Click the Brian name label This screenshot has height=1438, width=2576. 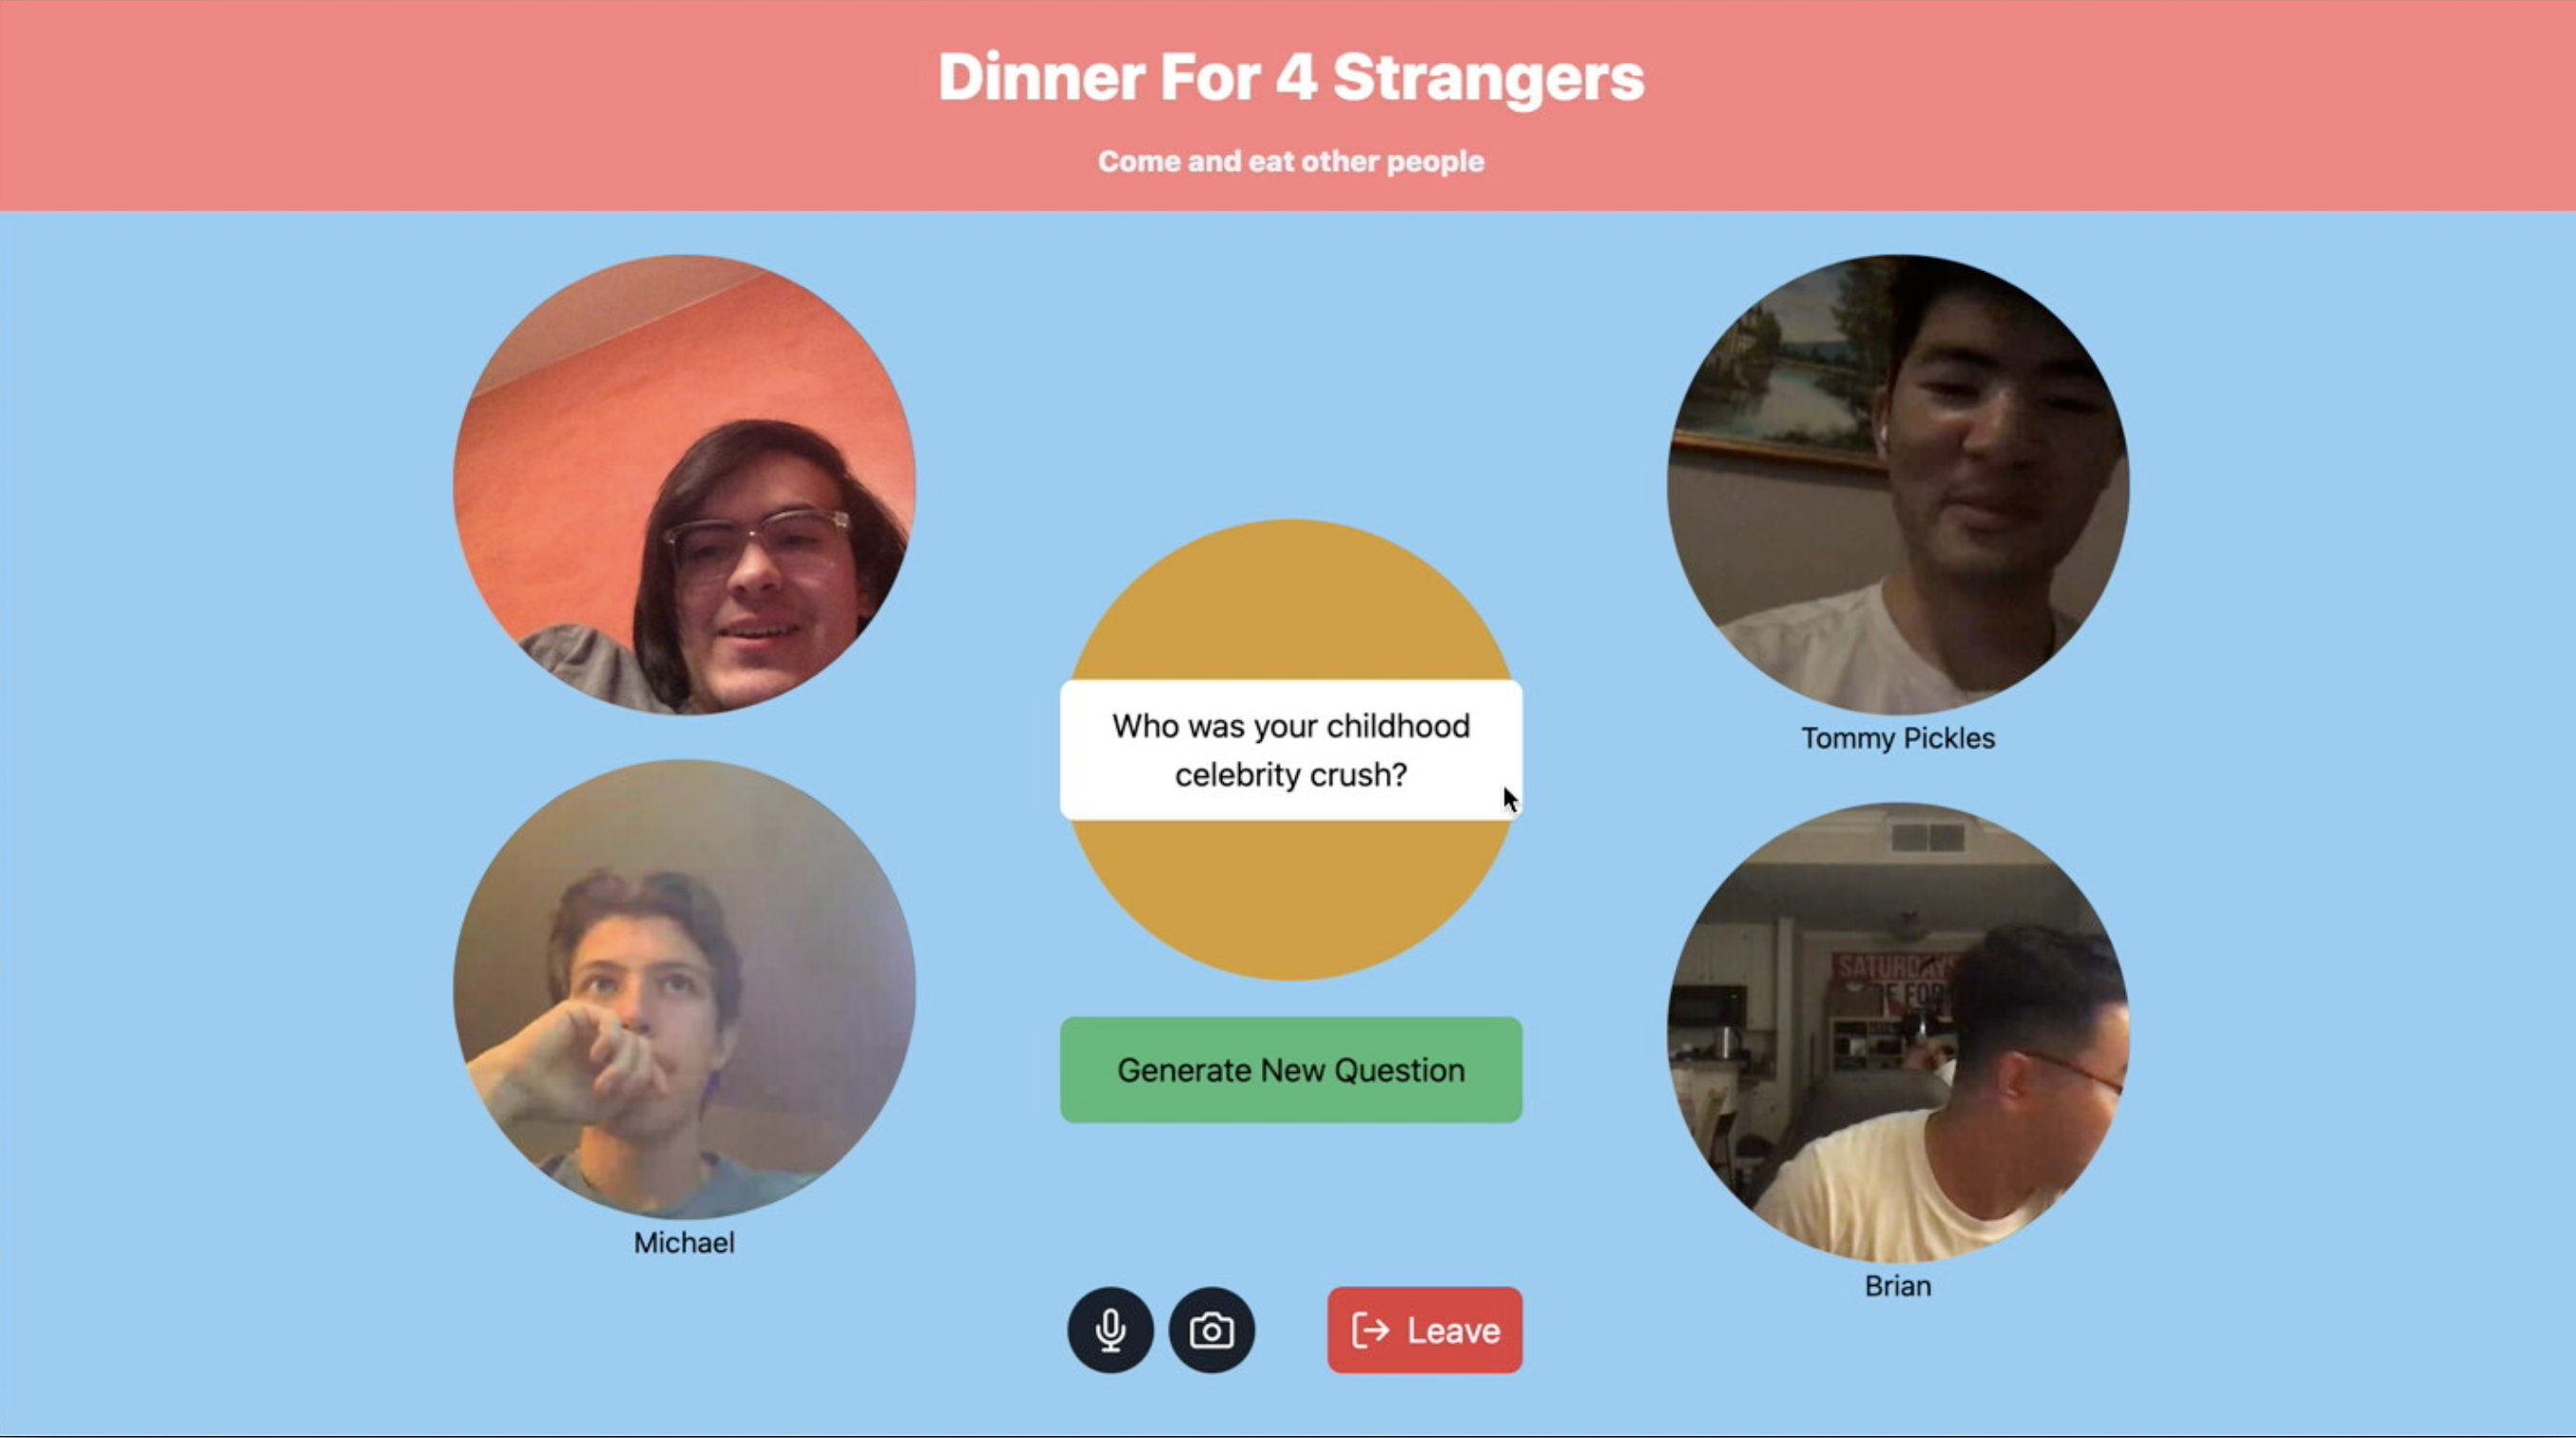(1898, 1286)
